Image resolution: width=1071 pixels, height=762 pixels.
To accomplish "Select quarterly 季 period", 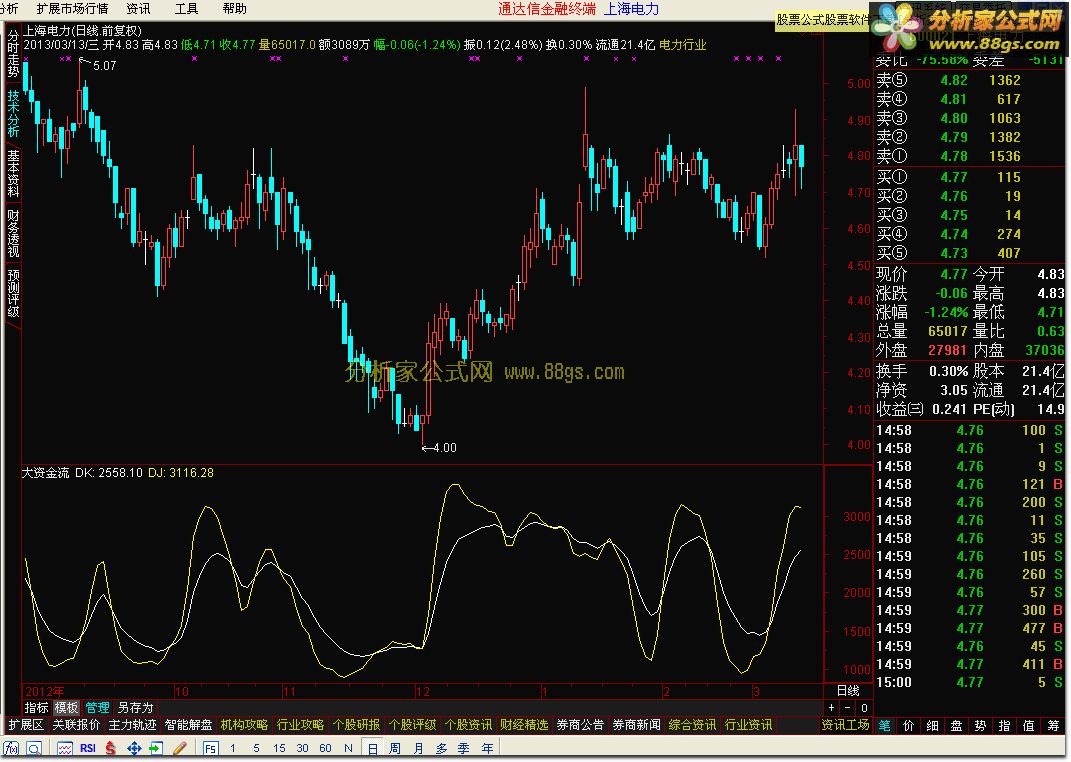I will coord(464,748).
